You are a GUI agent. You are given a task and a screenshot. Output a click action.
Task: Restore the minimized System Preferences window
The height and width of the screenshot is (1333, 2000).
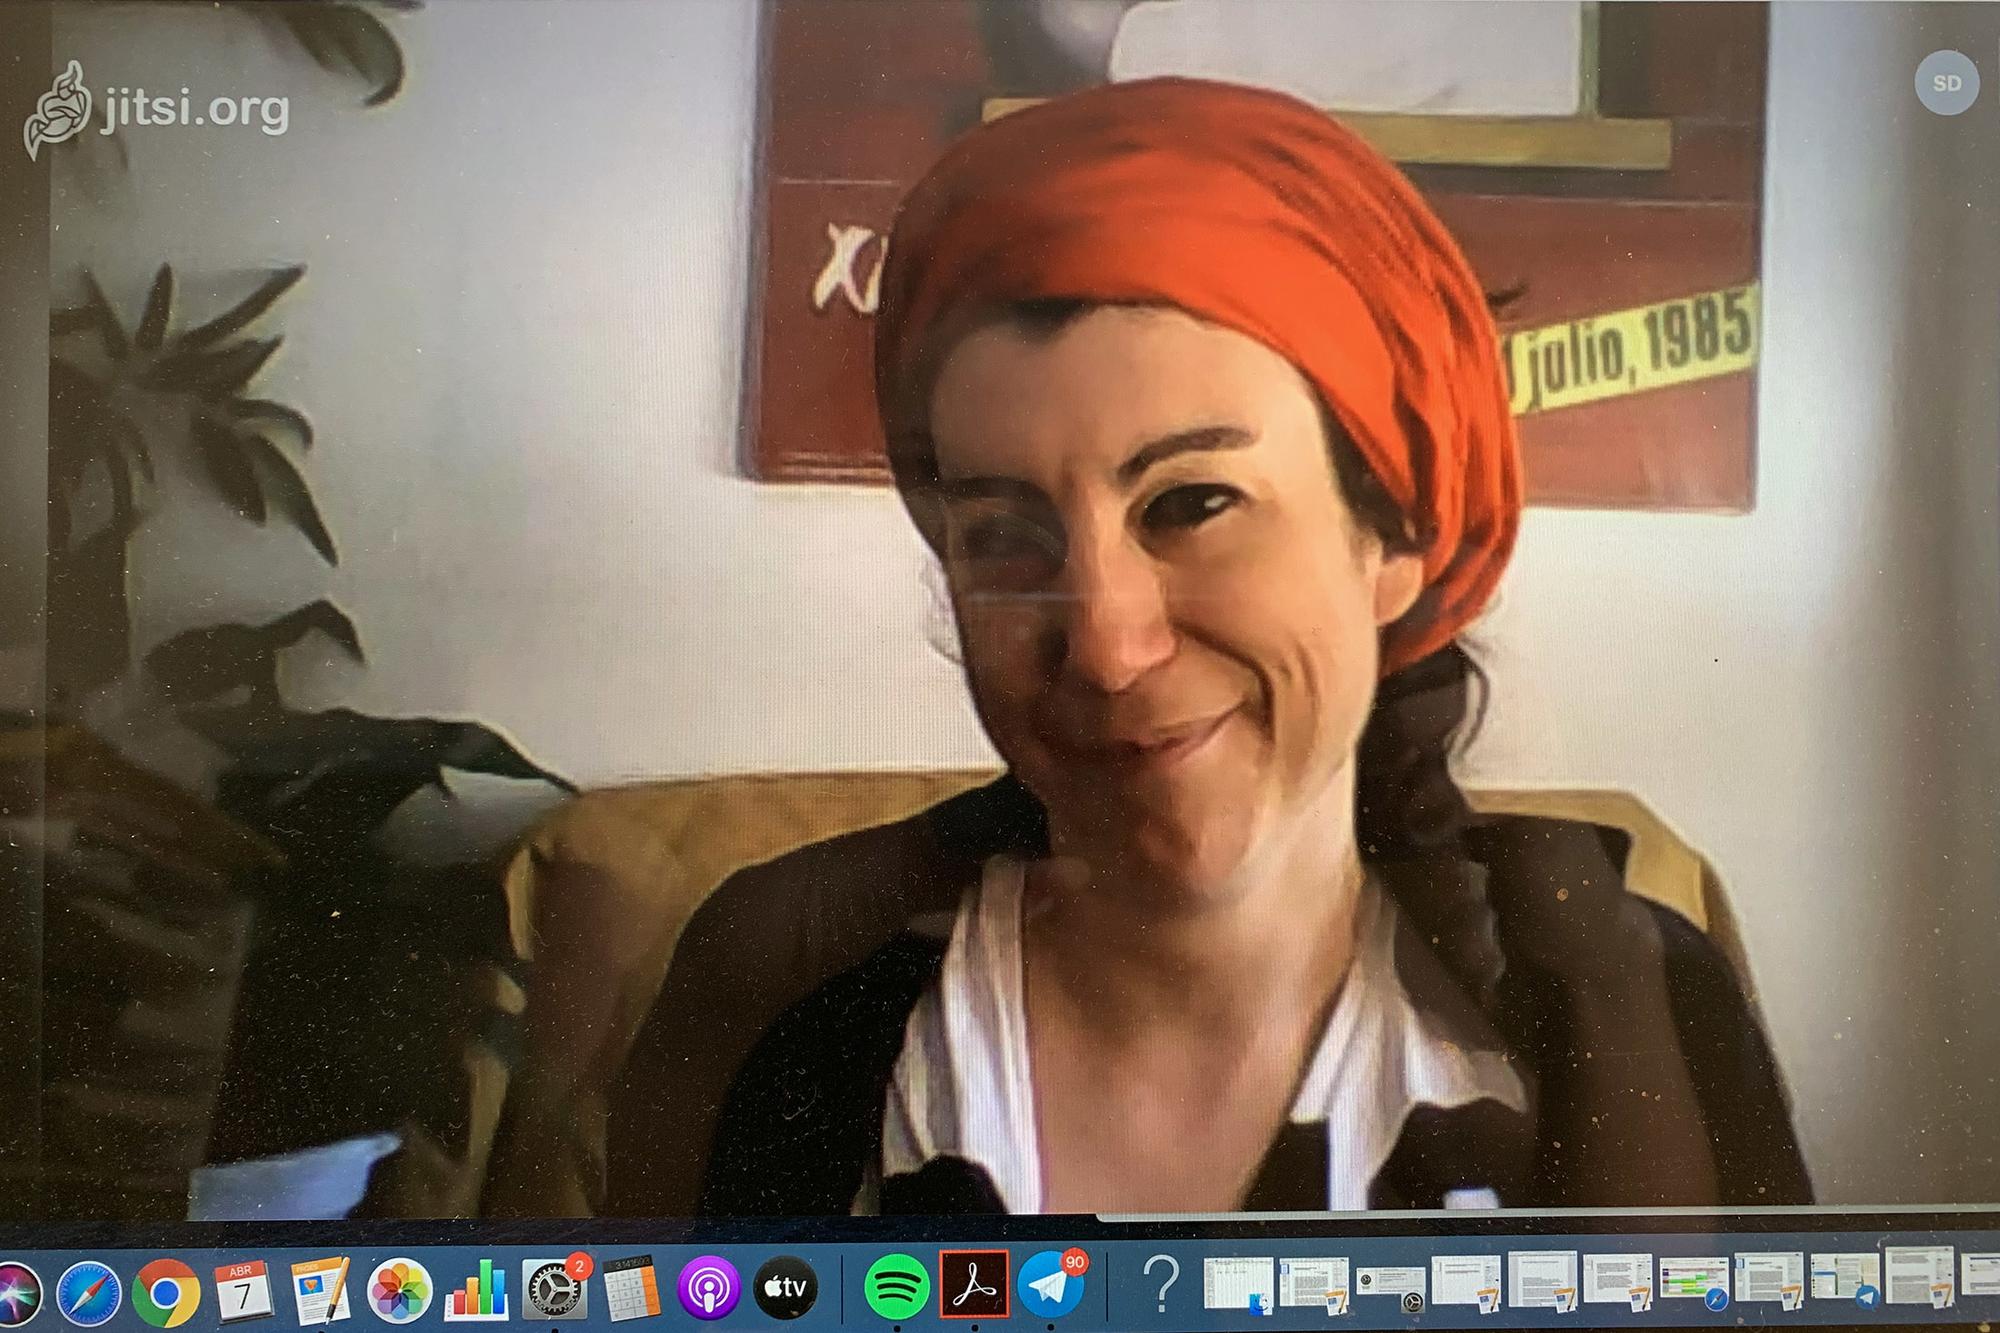(1390, 1285)
